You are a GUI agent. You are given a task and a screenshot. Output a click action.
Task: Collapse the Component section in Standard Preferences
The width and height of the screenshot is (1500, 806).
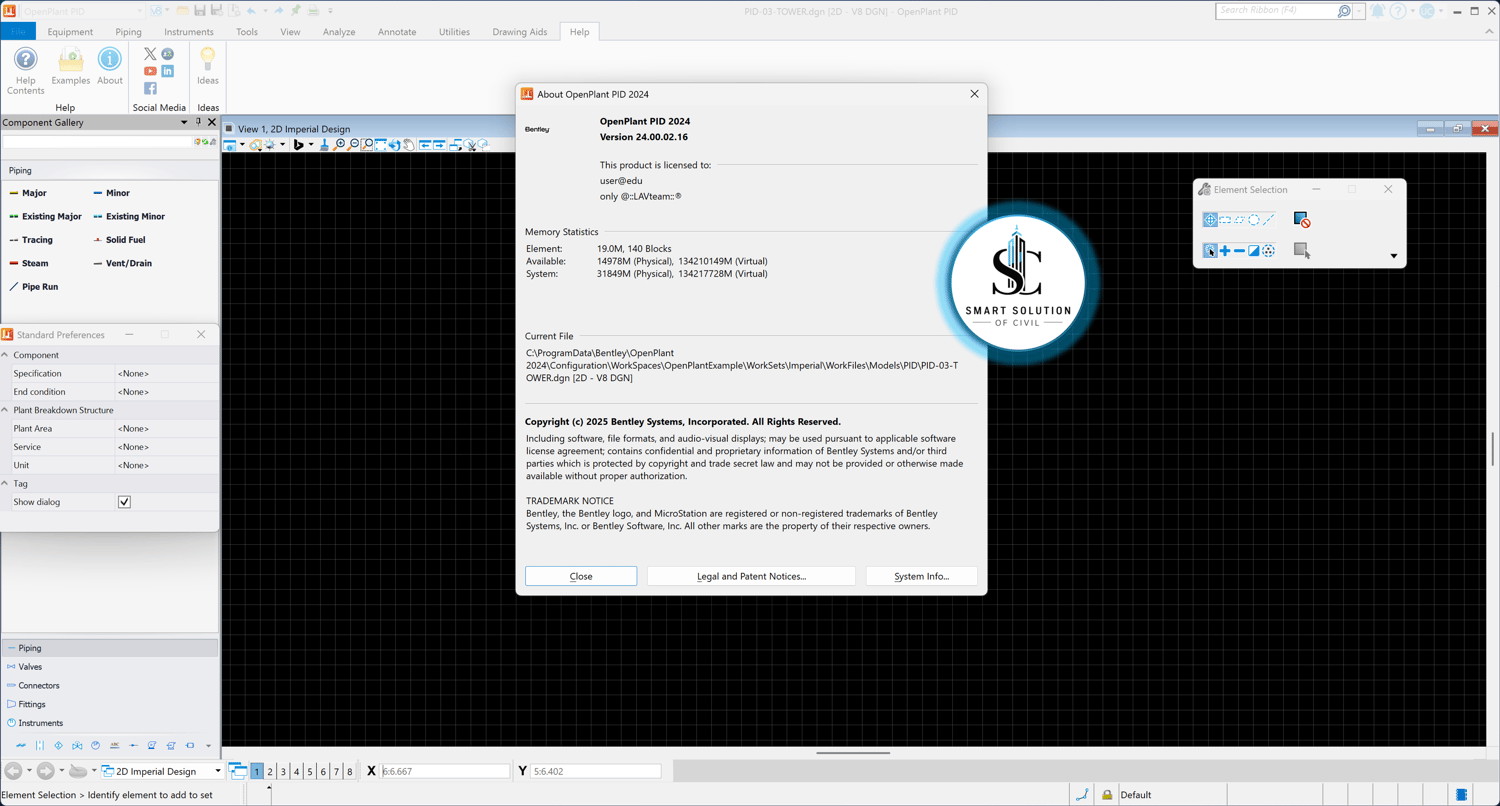5,355
